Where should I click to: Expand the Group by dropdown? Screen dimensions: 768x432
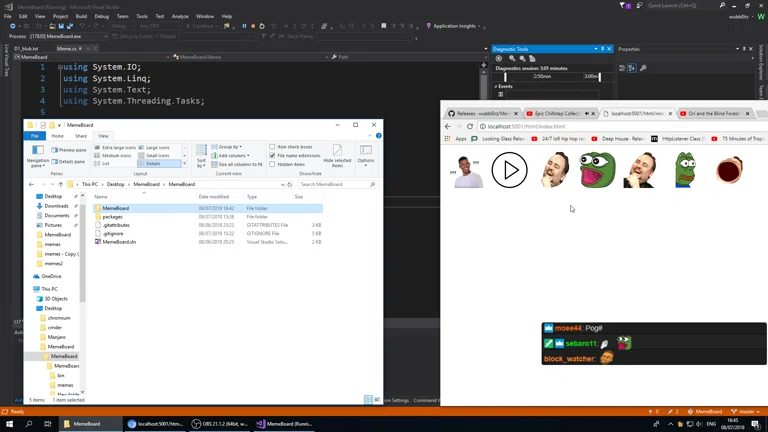pos(229,147)
